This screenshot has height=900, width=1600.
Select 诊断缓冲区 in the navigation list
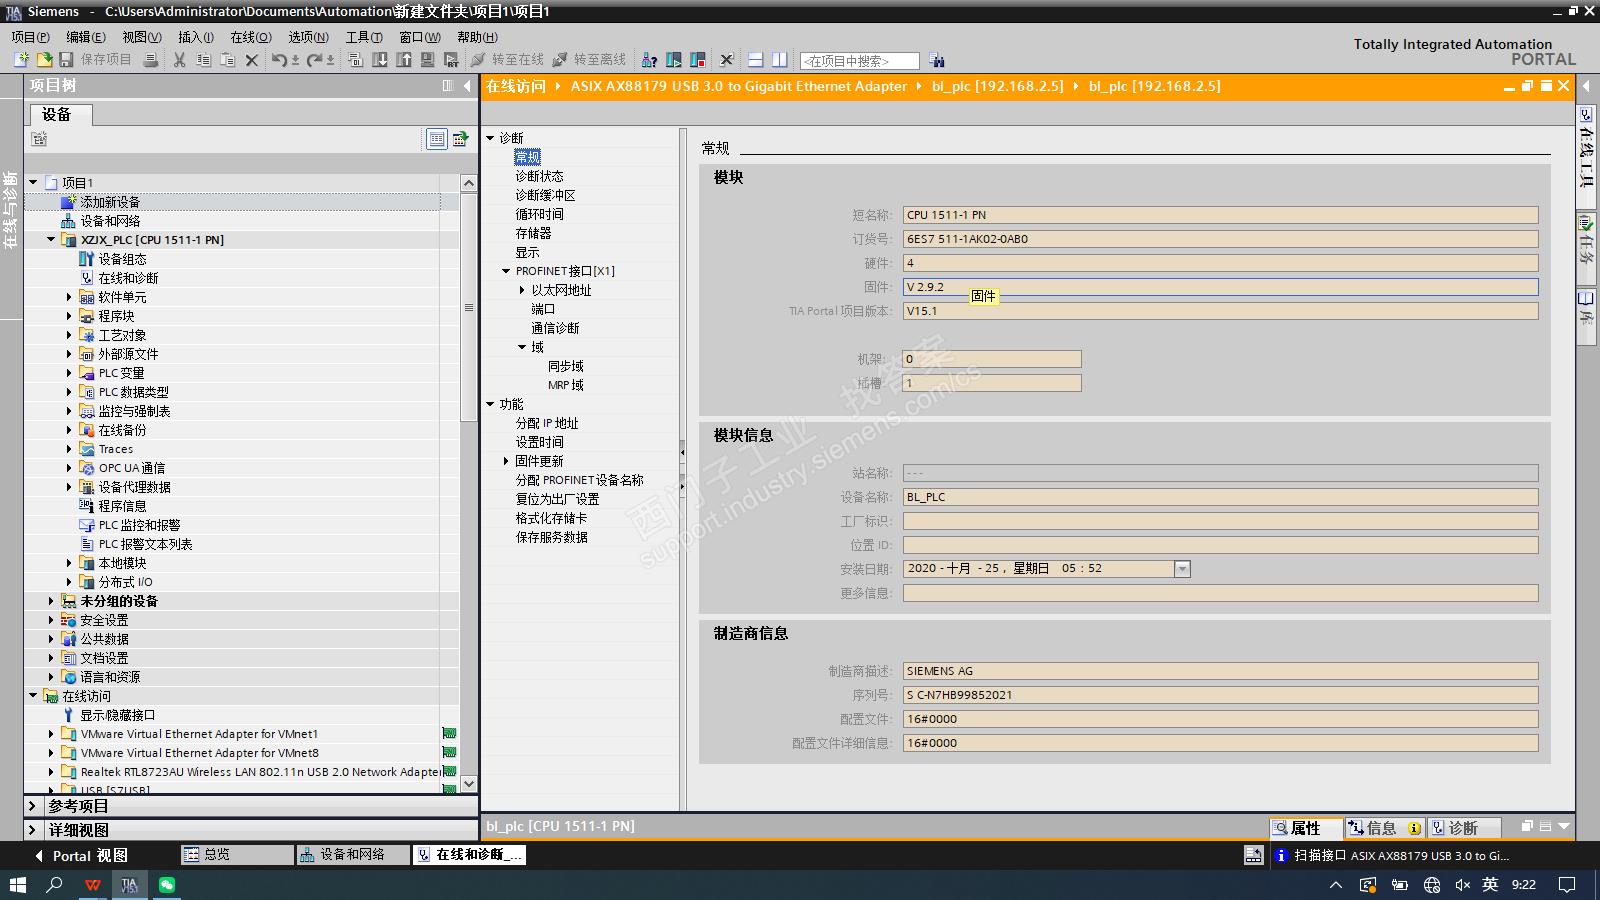coord(545,195)
